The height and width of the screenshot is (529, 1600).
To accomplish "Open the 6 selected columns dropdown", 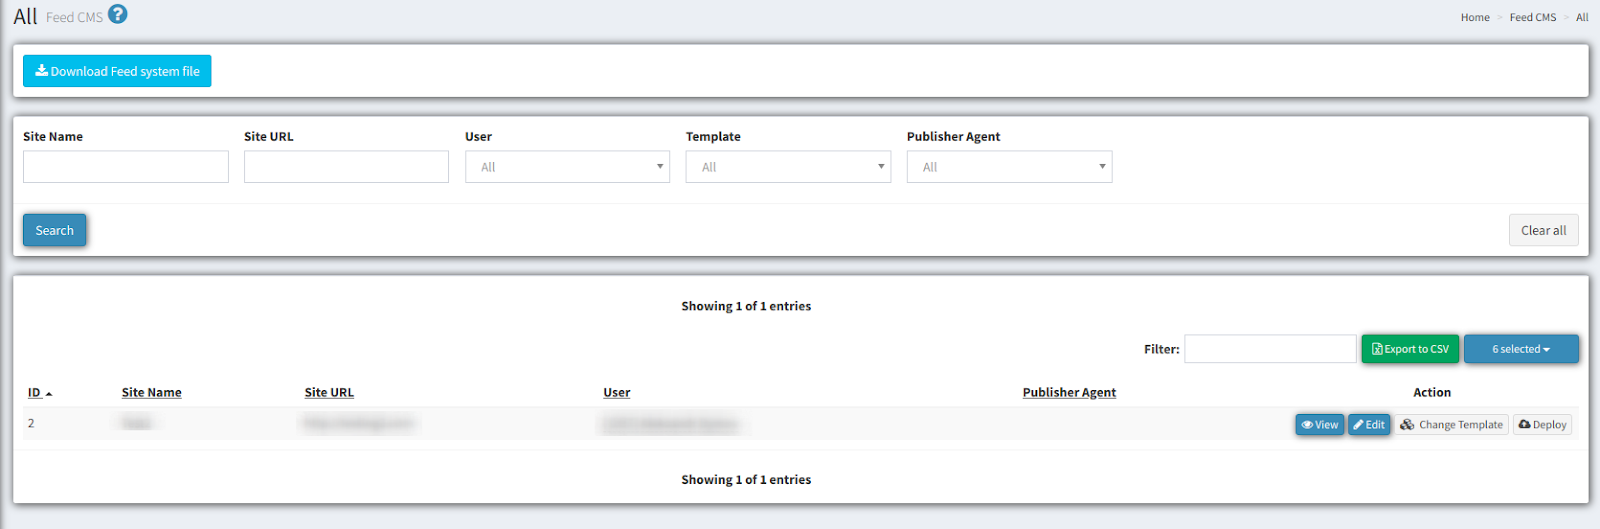I will pos(1521,349).
